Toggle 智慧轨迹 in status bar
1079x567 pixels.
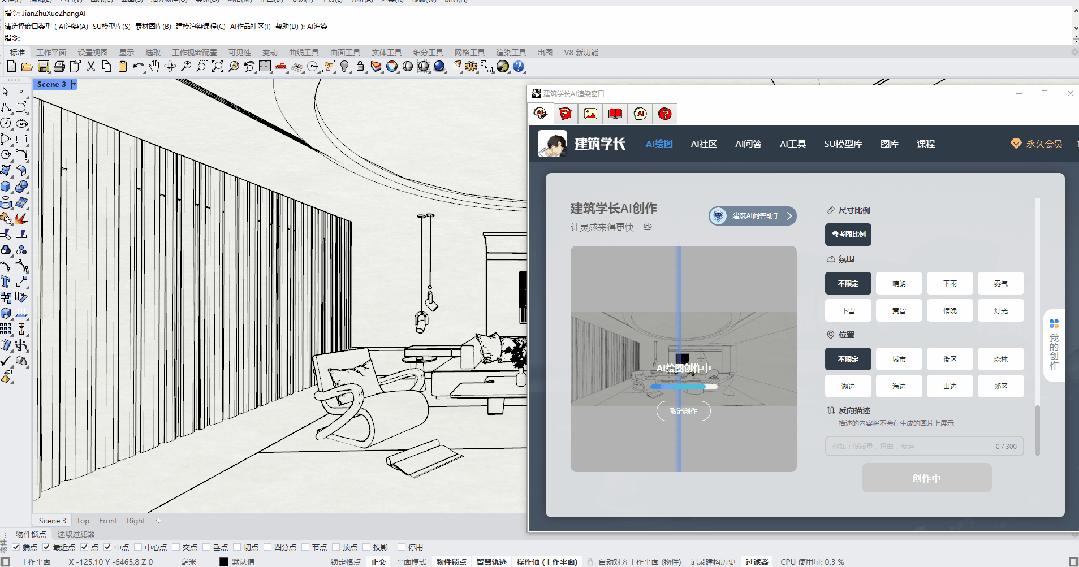pyautogui.click(x=491, y=561)
